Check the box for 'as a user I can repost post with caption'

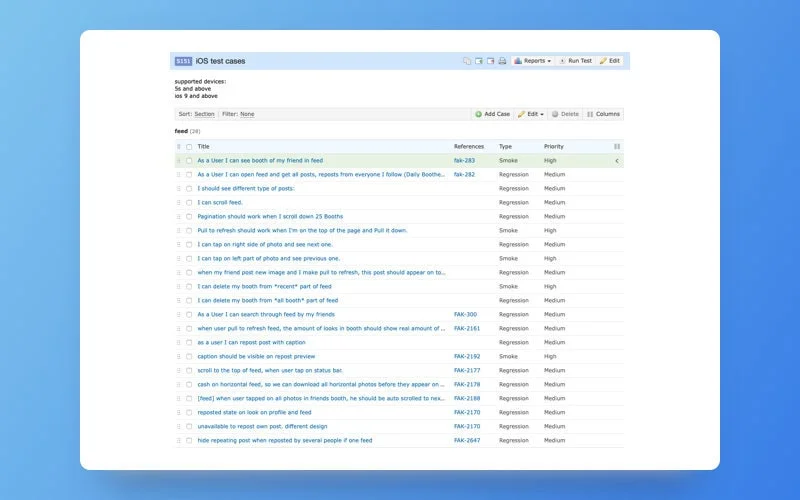click(189, 343)
